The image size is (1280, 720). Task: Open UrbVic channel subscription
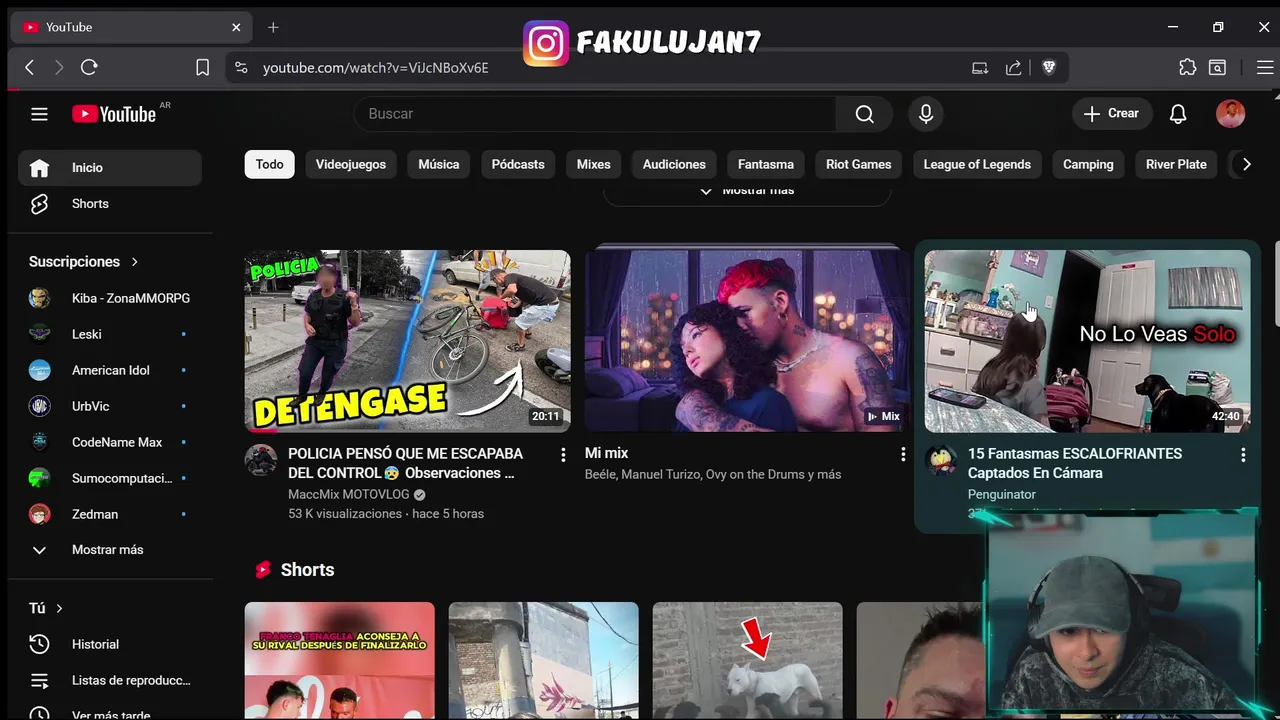110,406
